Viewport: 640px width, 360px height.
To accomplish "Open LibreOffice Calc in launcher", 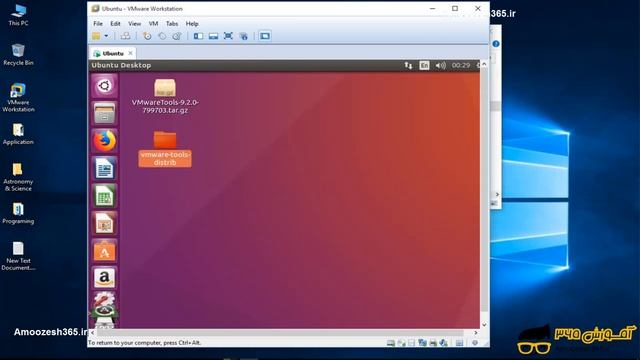I will (x=104, y=196).
